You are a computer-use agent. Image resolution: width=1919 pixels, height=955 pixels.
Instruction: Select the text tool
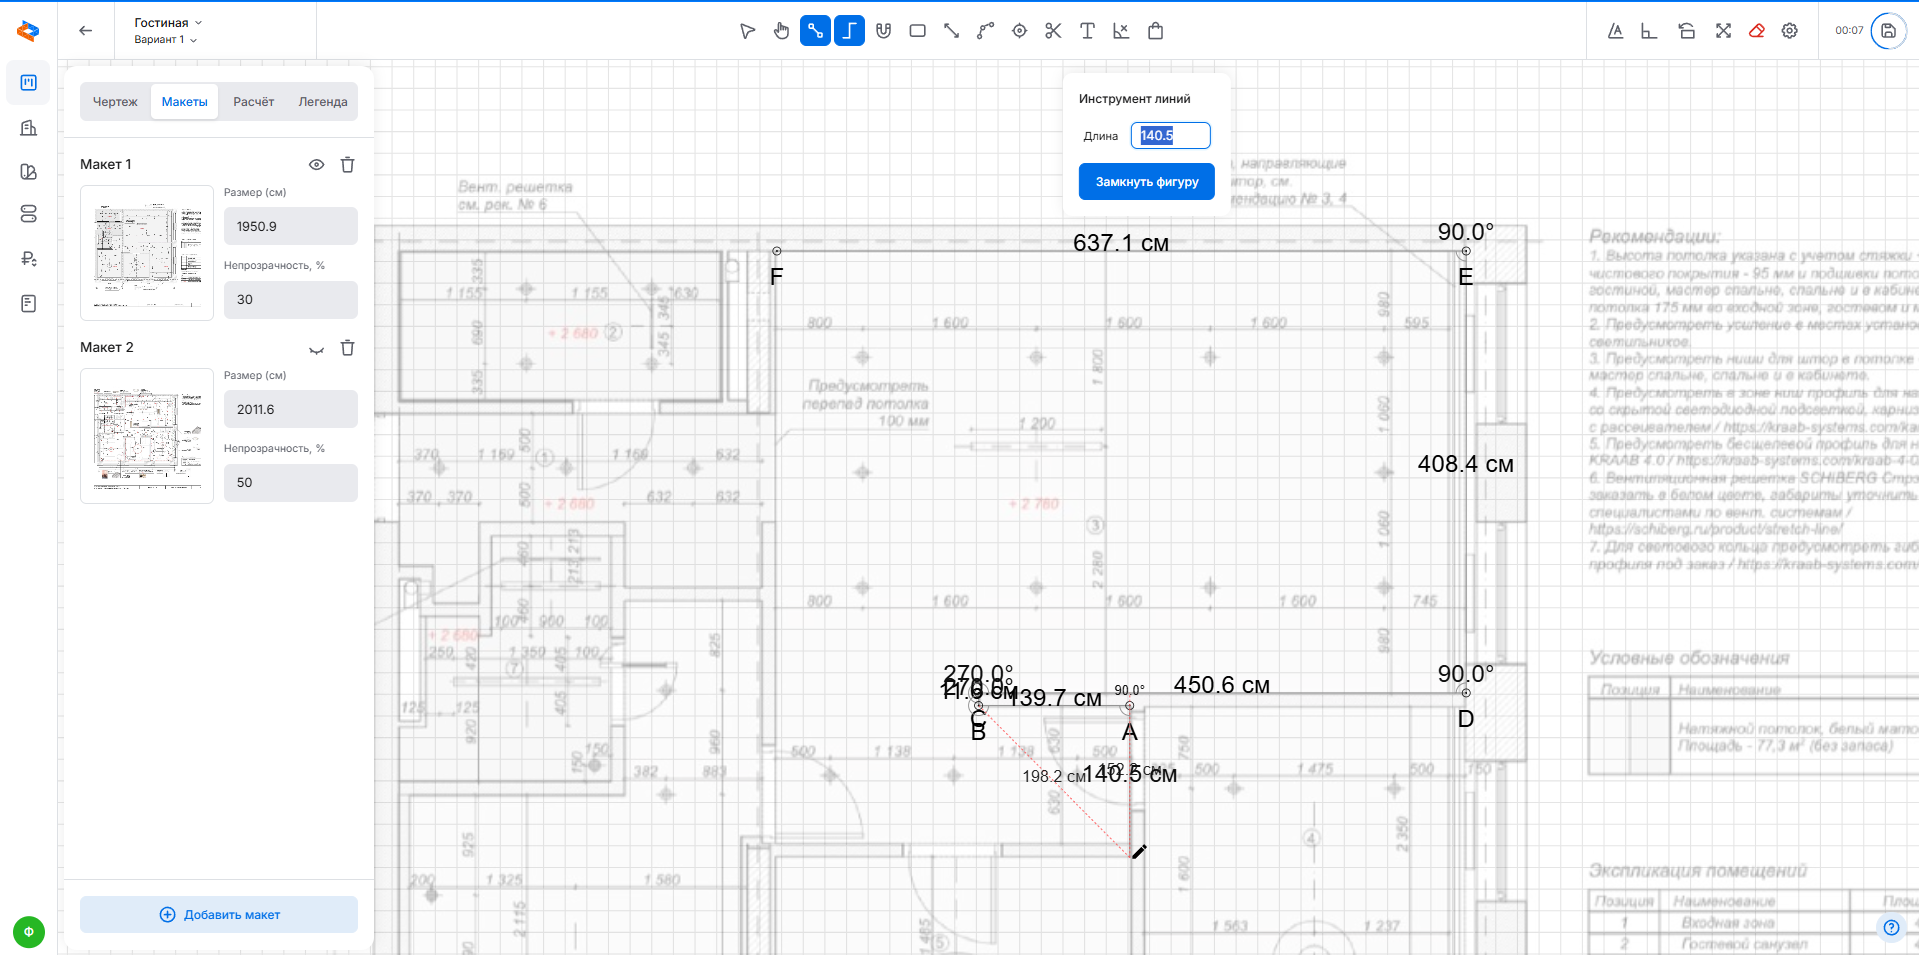coord(1087,31)
